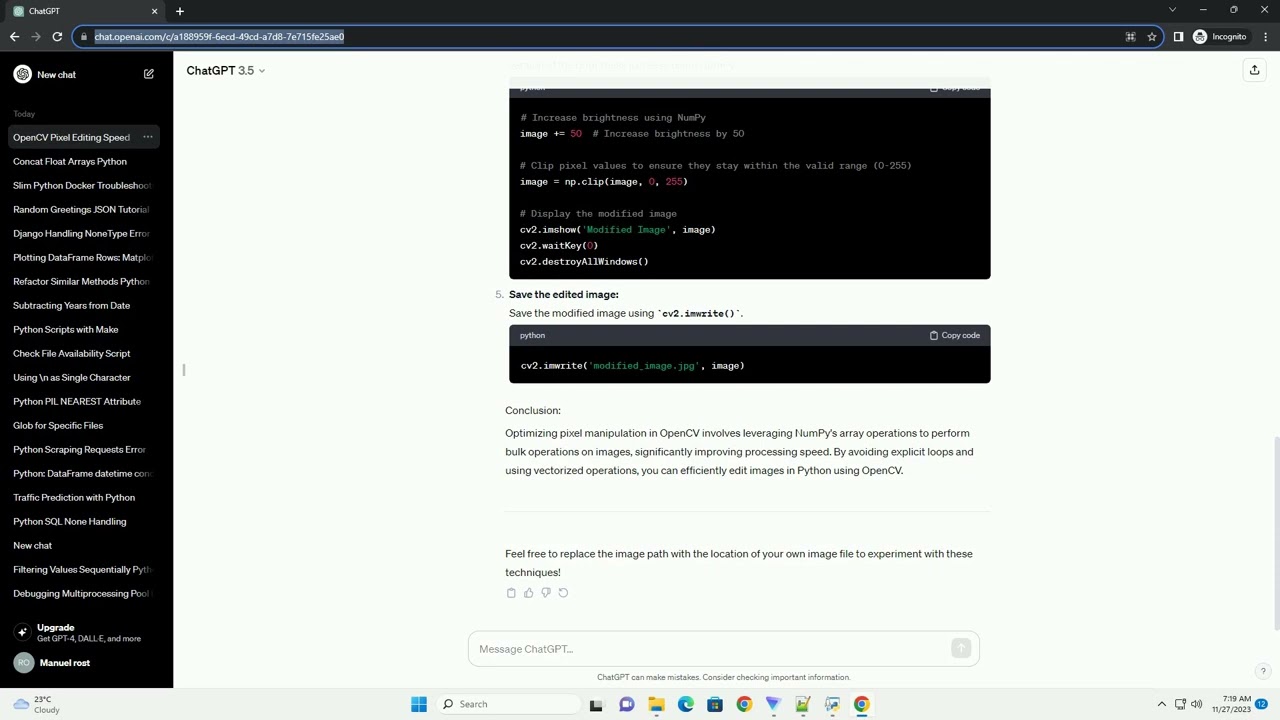Open Microsoft Store from the taskbar
1280x720 pixels.
714,704
